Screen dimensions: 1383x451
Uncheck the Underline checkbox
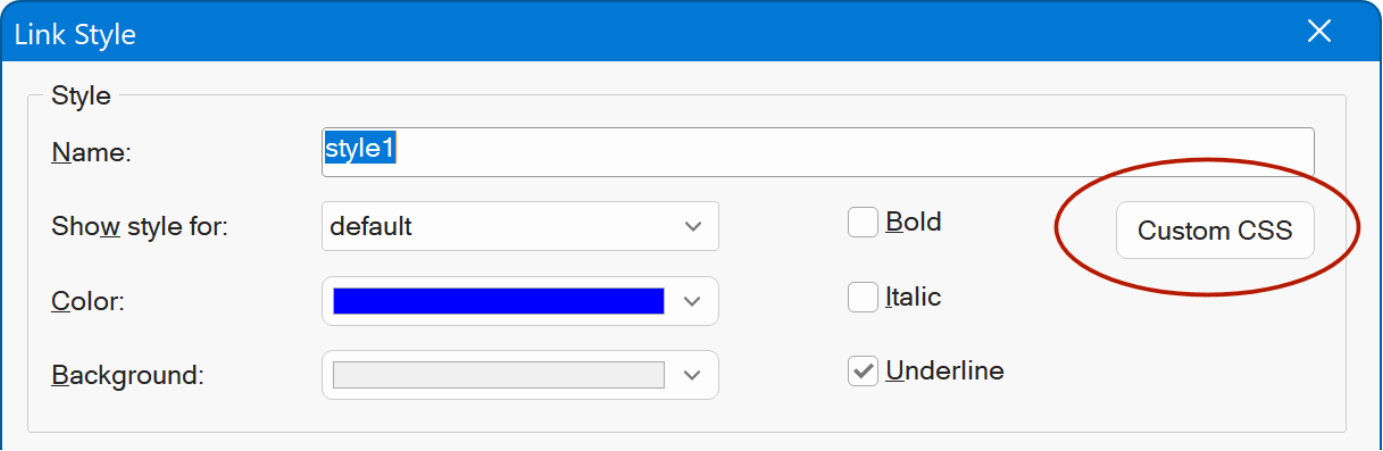[862, 372]
